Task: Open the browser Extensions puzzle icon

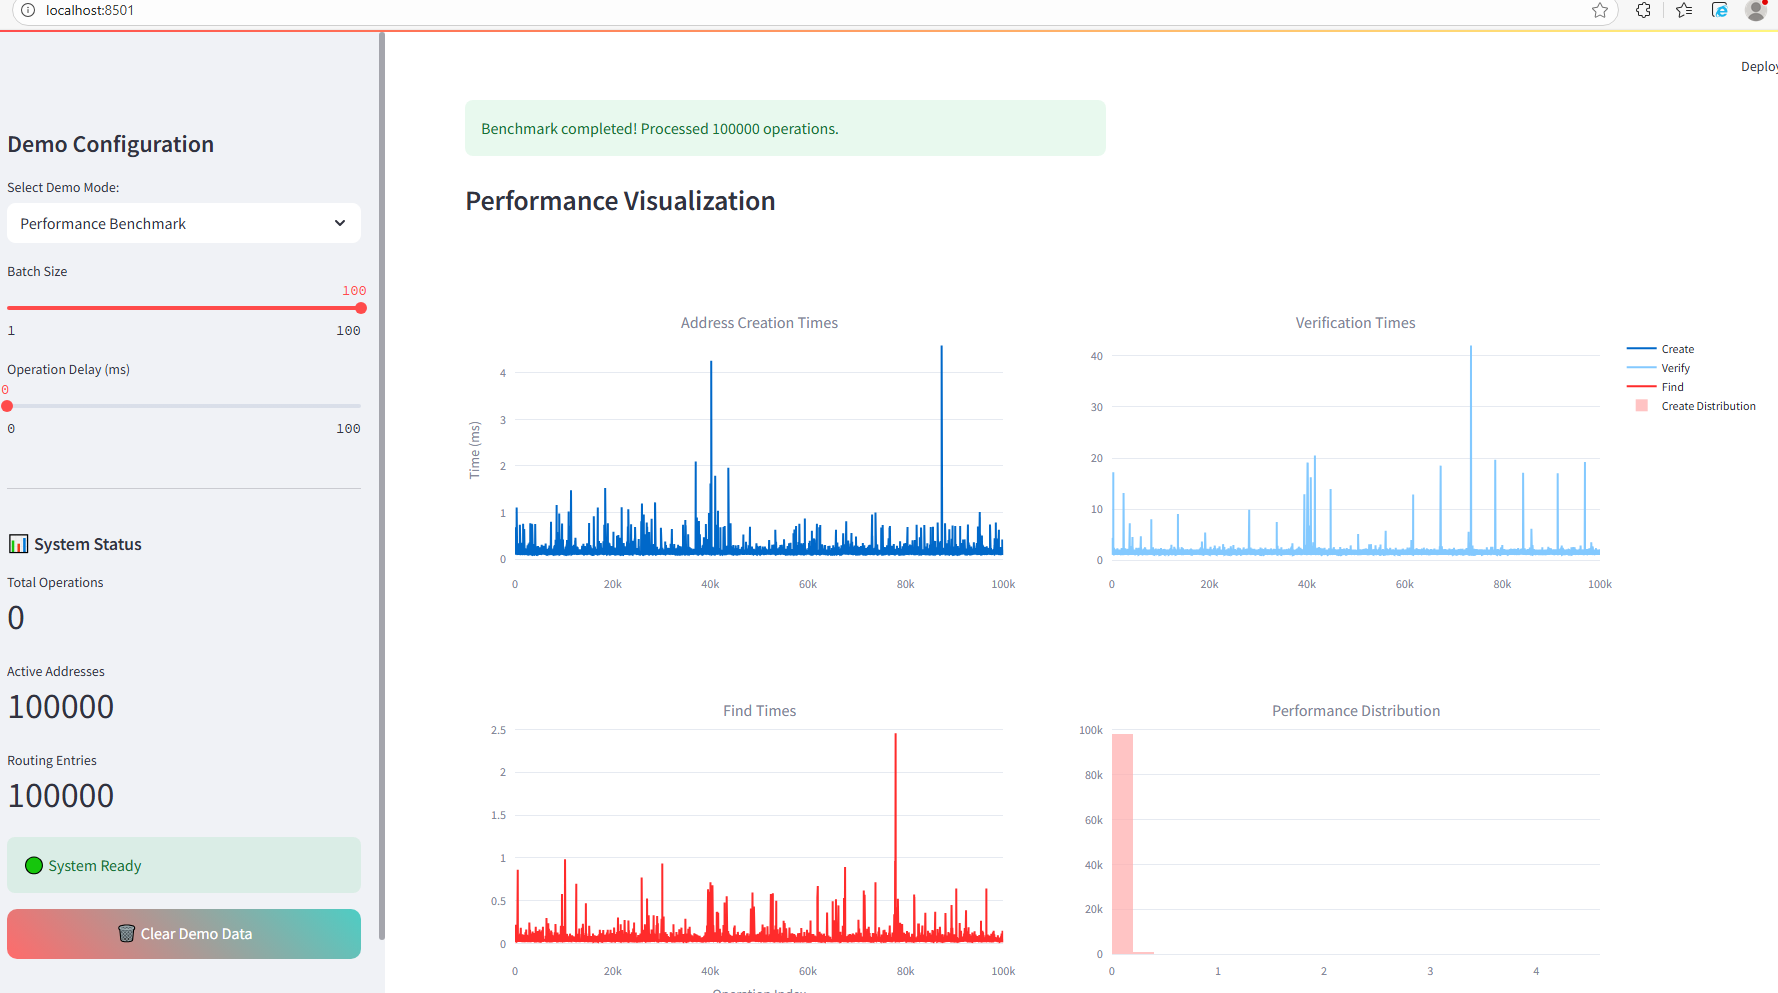Action: [x=1643, y=10]
